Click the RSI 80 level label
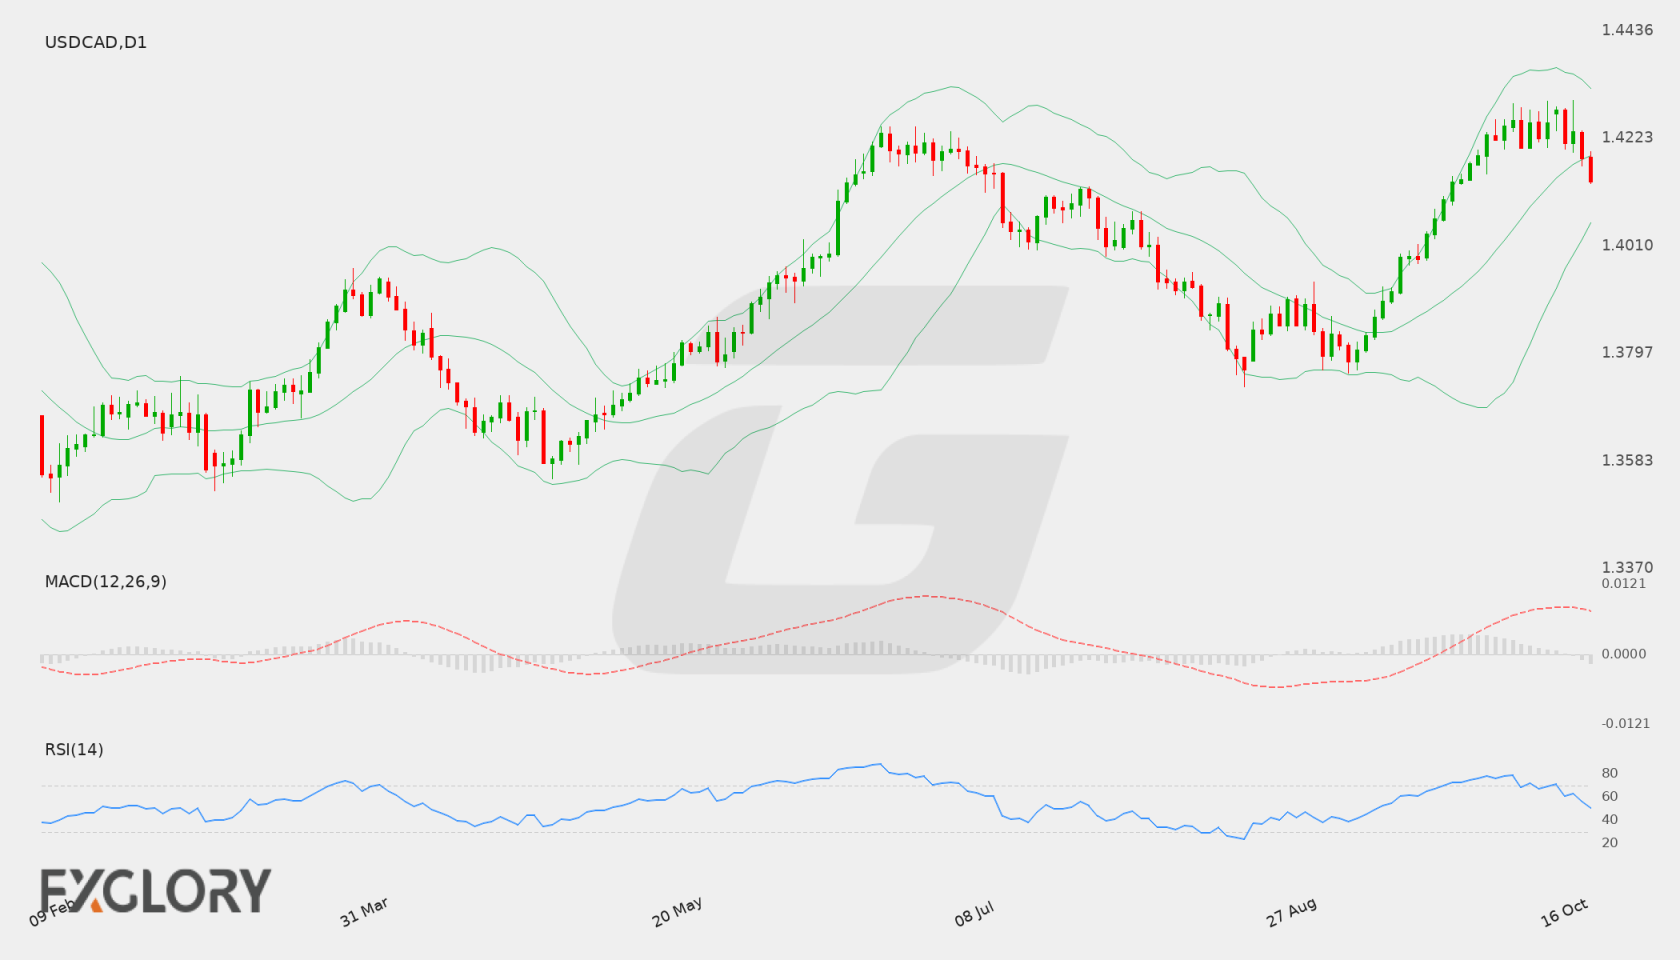The image size is (1680, 960). 1610,773
